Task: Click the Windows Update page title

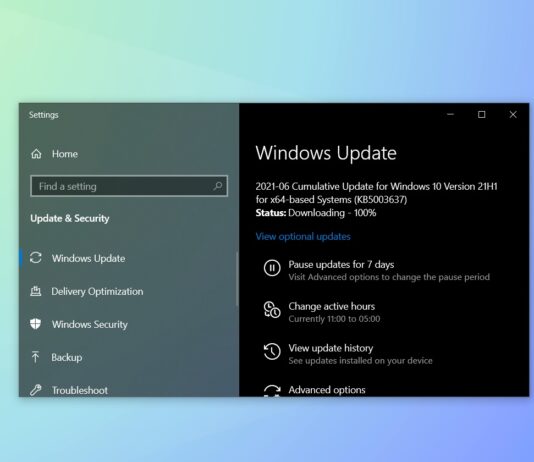Action: tap(326, 153)
